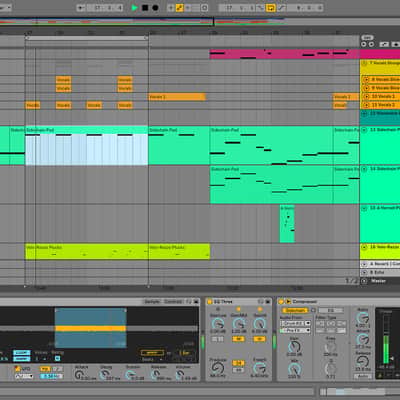Adjust the GainLow knob on EQ Three
This screenshot has height=400, width=400.
[218, 323]
